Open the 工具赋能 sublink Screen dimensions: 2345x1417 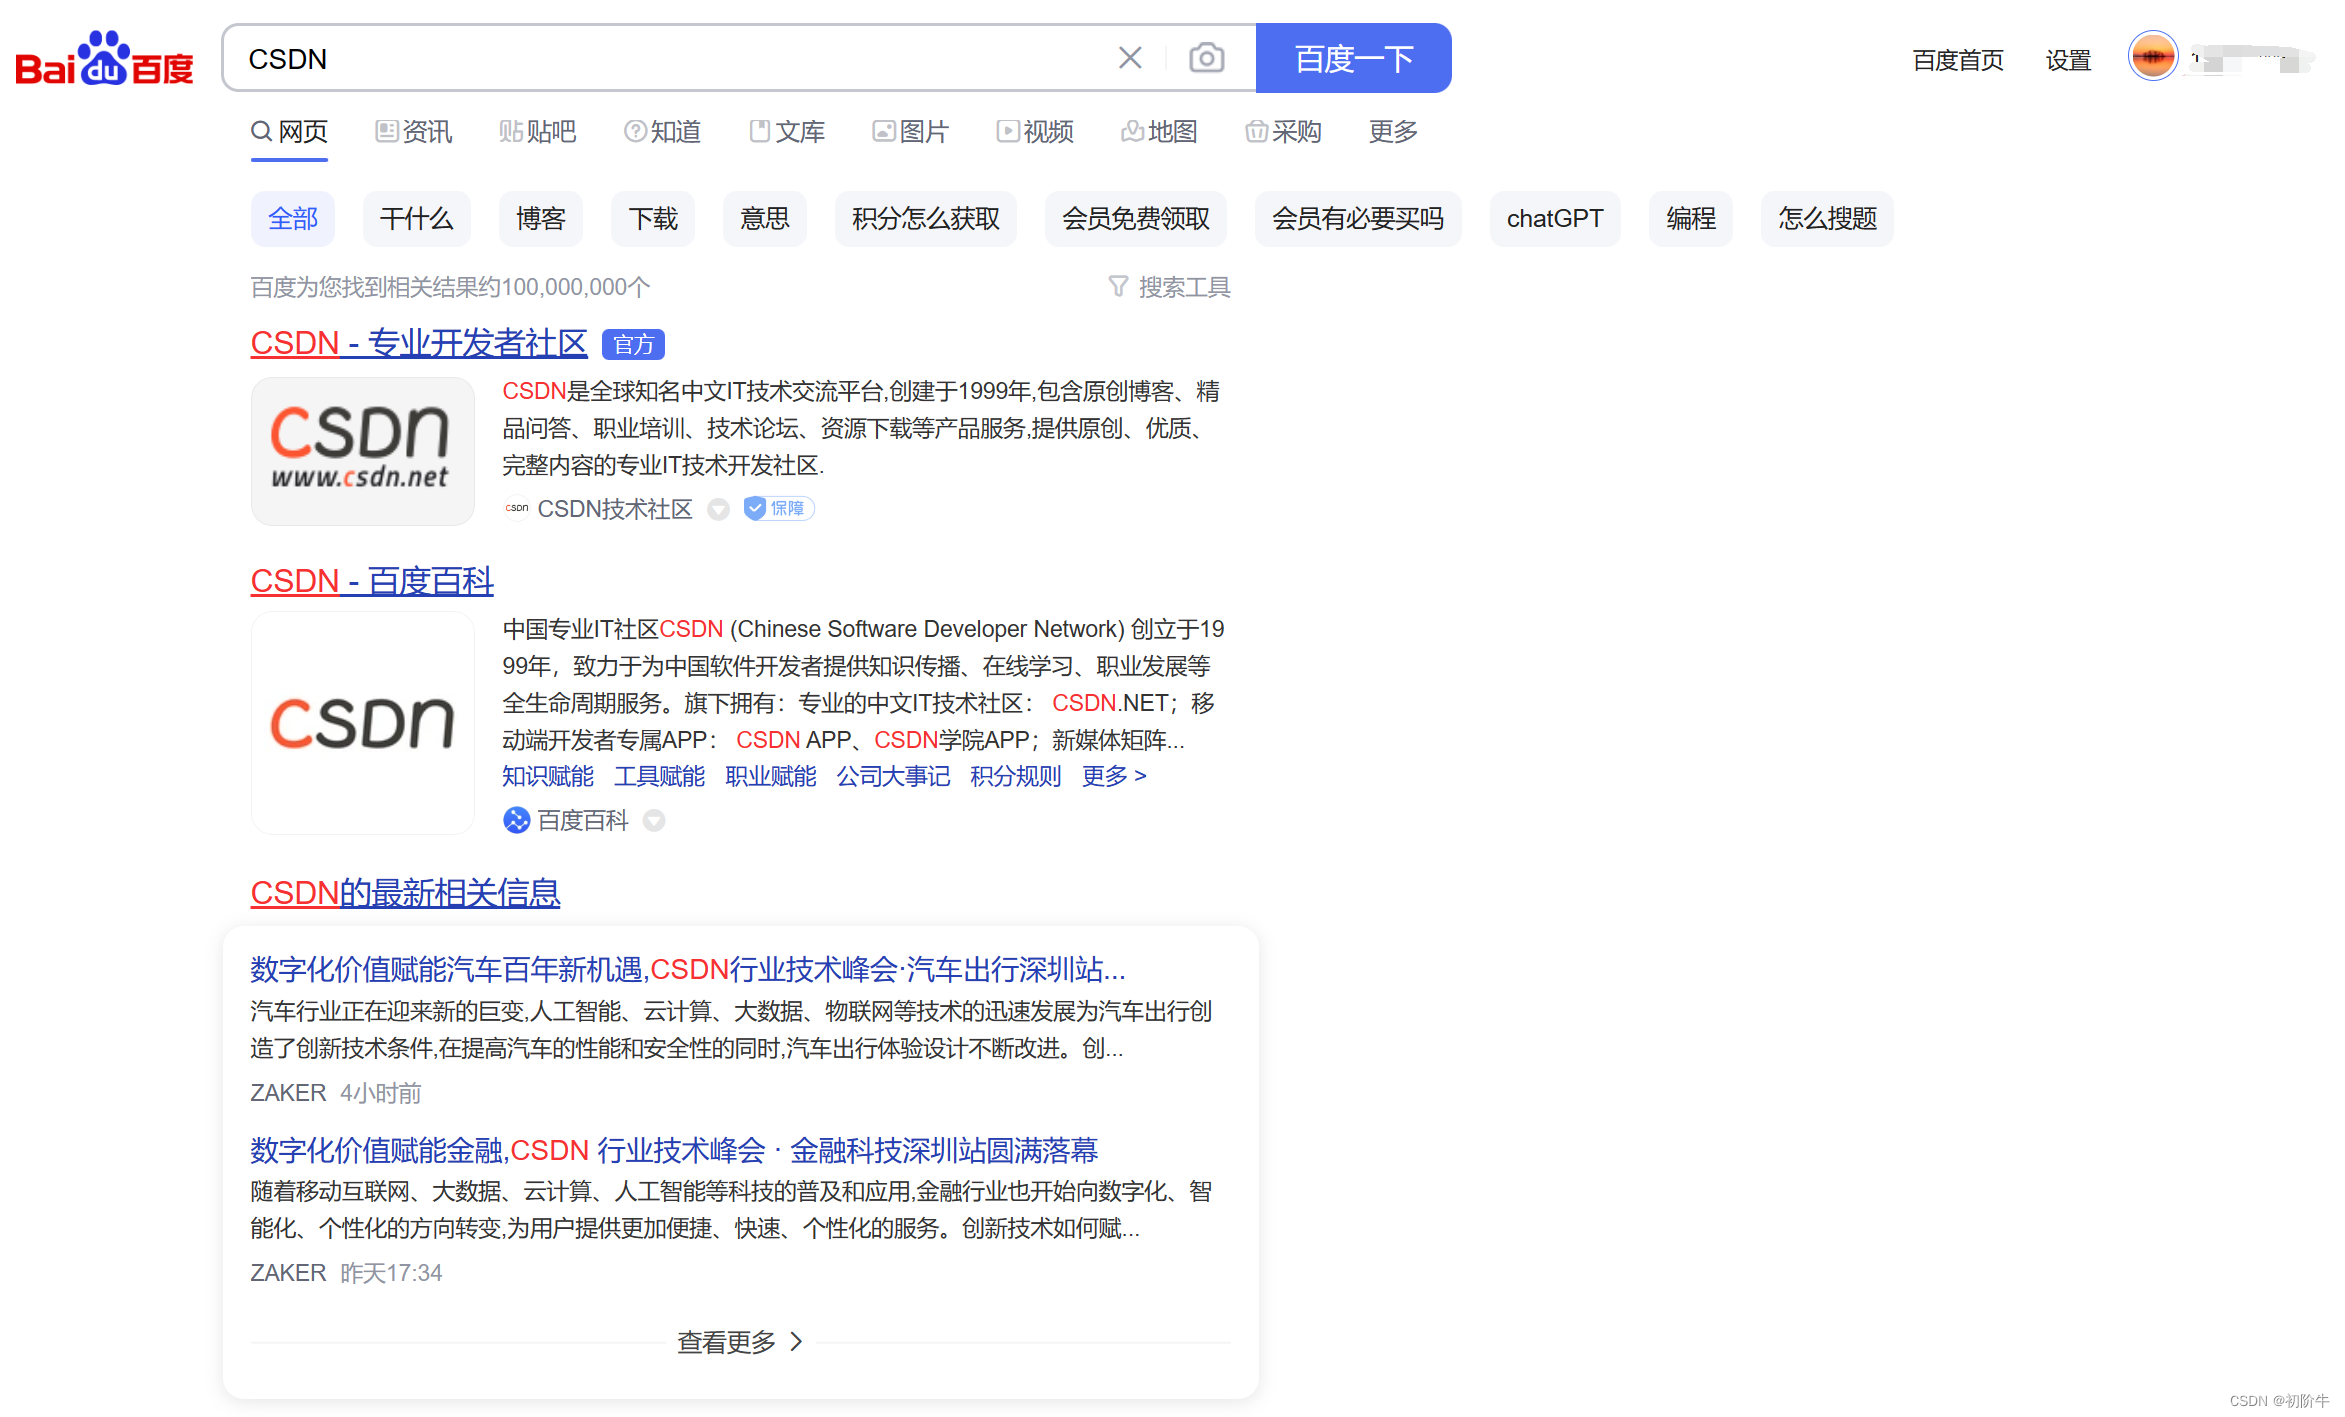coord(659,777)
